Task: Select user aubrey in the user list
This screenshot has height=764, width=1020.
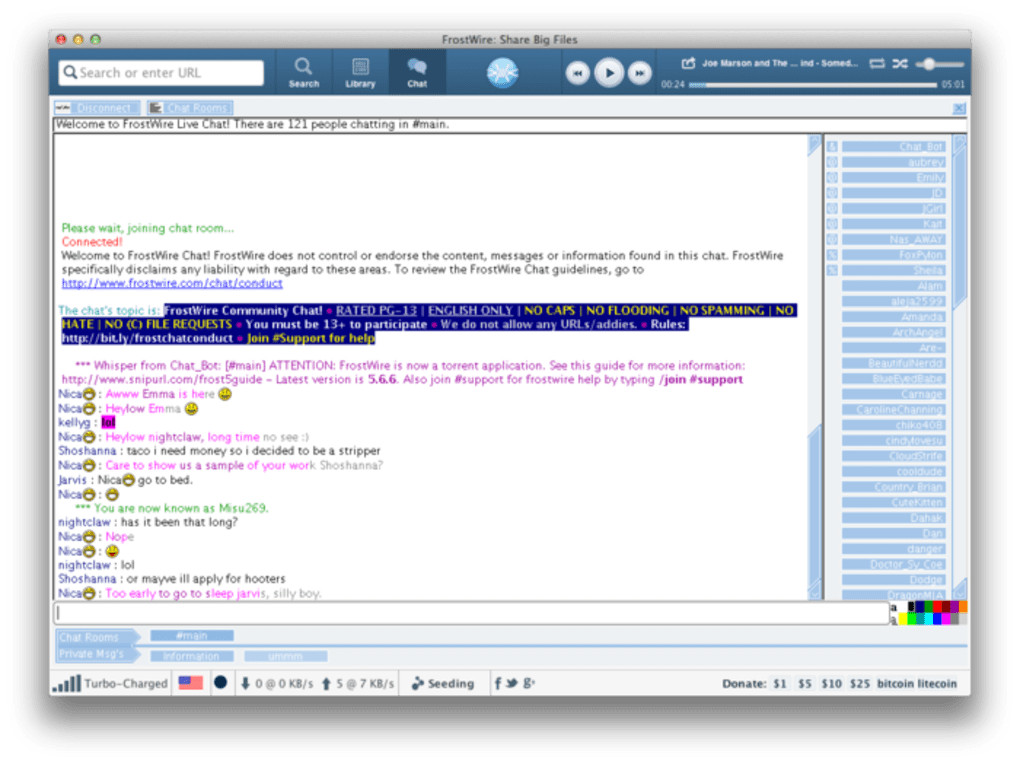Action: tap(893, 162)
